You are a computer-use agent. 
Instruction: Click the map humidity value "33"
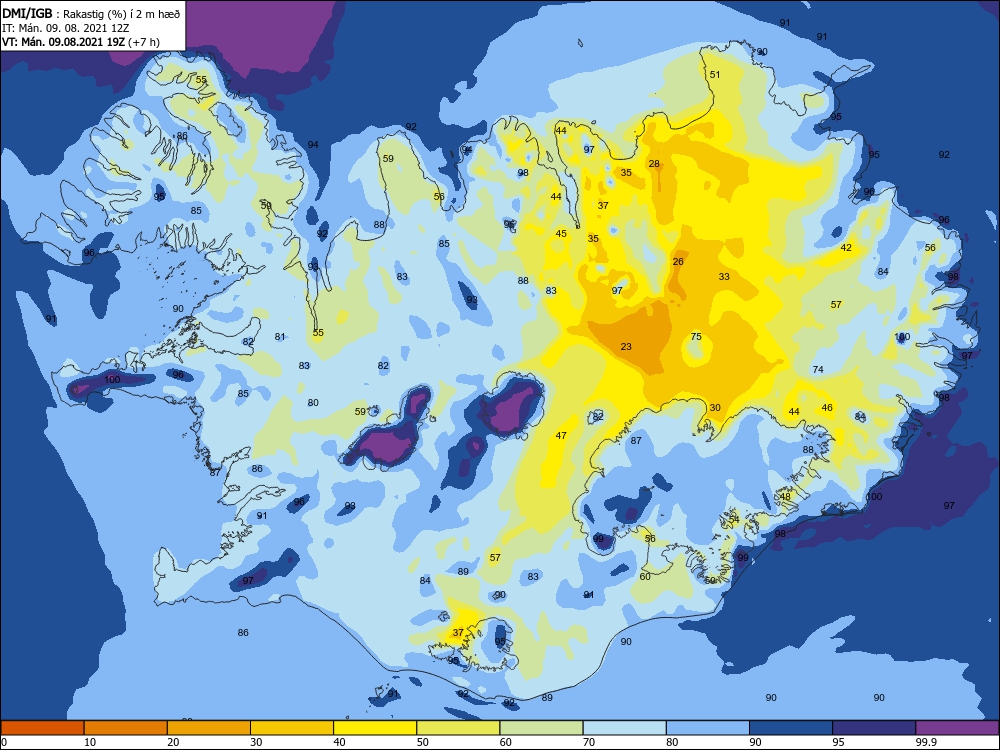(x=724, y=276)
